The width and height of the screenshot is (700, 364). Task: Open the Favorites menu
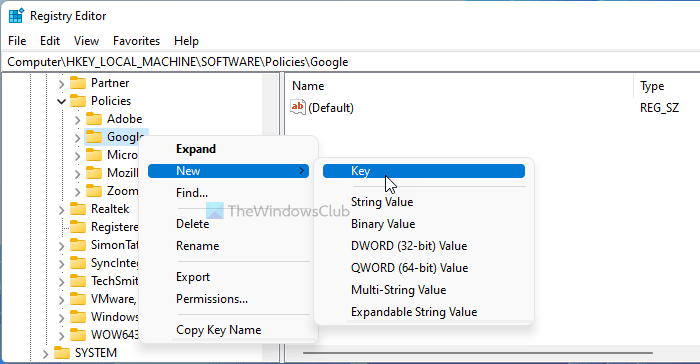pyautogui.click(x=136, y=41)
